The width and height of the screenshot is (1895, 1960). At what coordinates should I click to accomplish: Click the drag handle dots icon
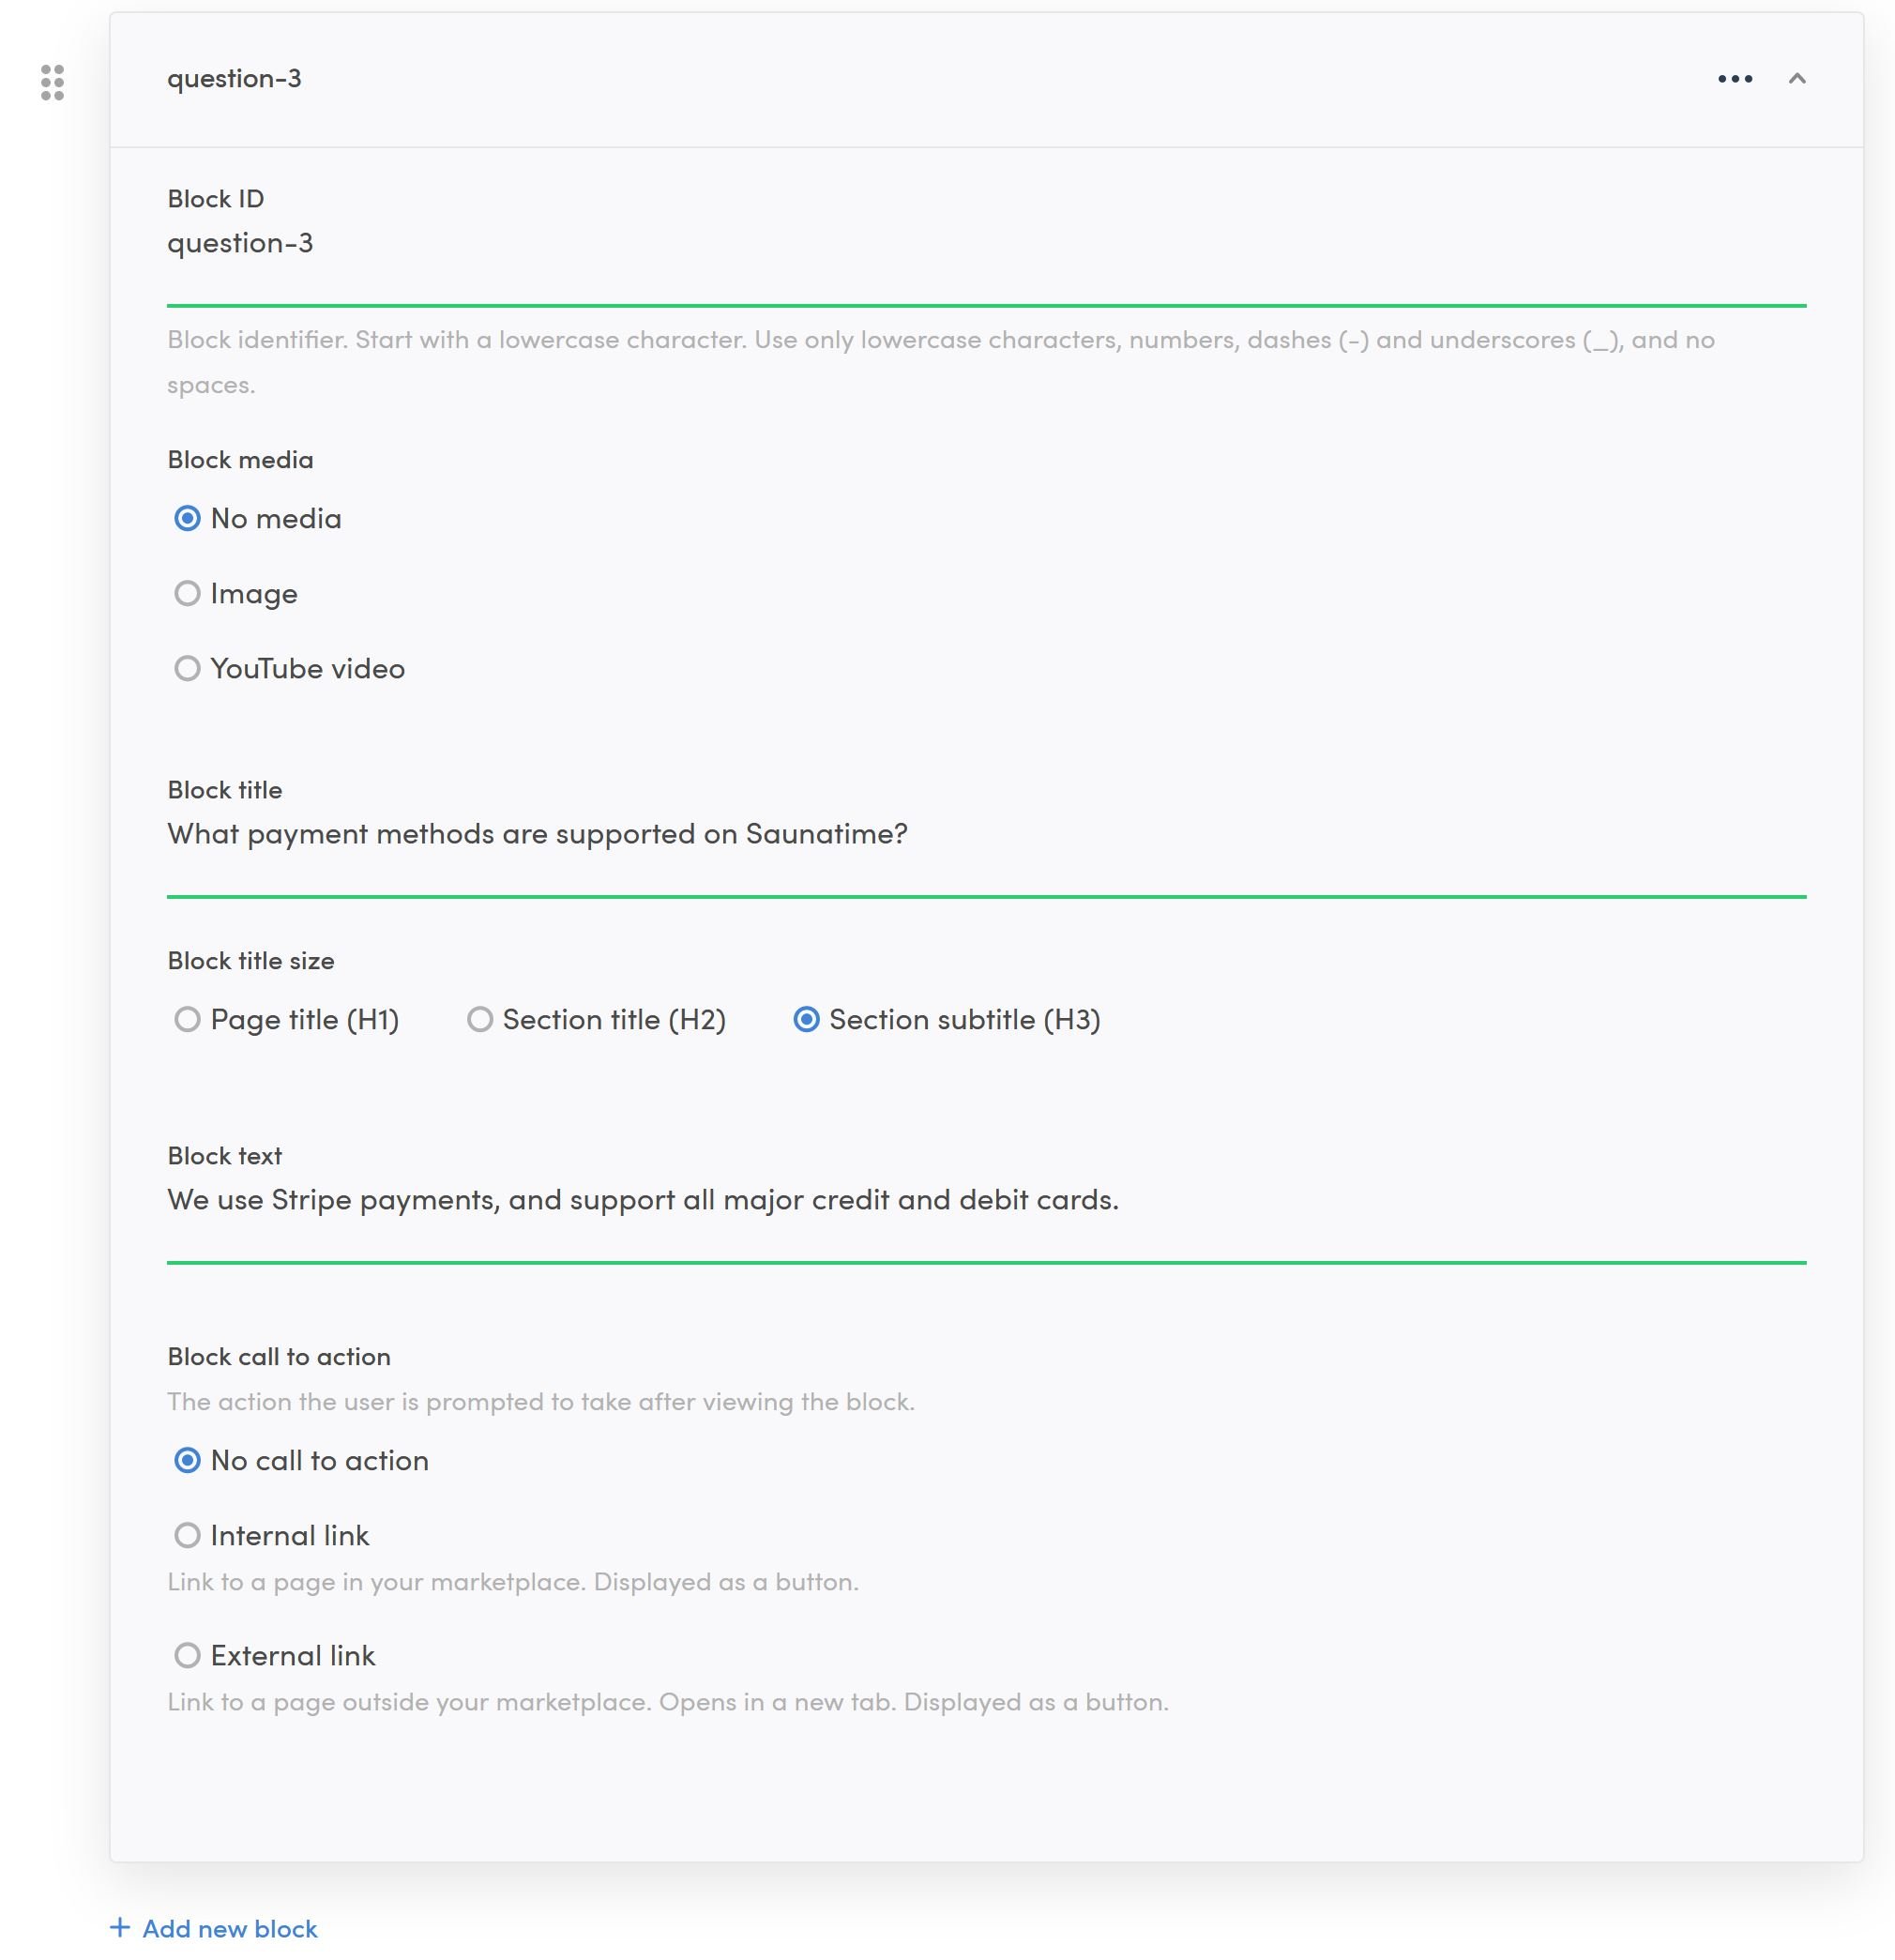tap(52, 82)
